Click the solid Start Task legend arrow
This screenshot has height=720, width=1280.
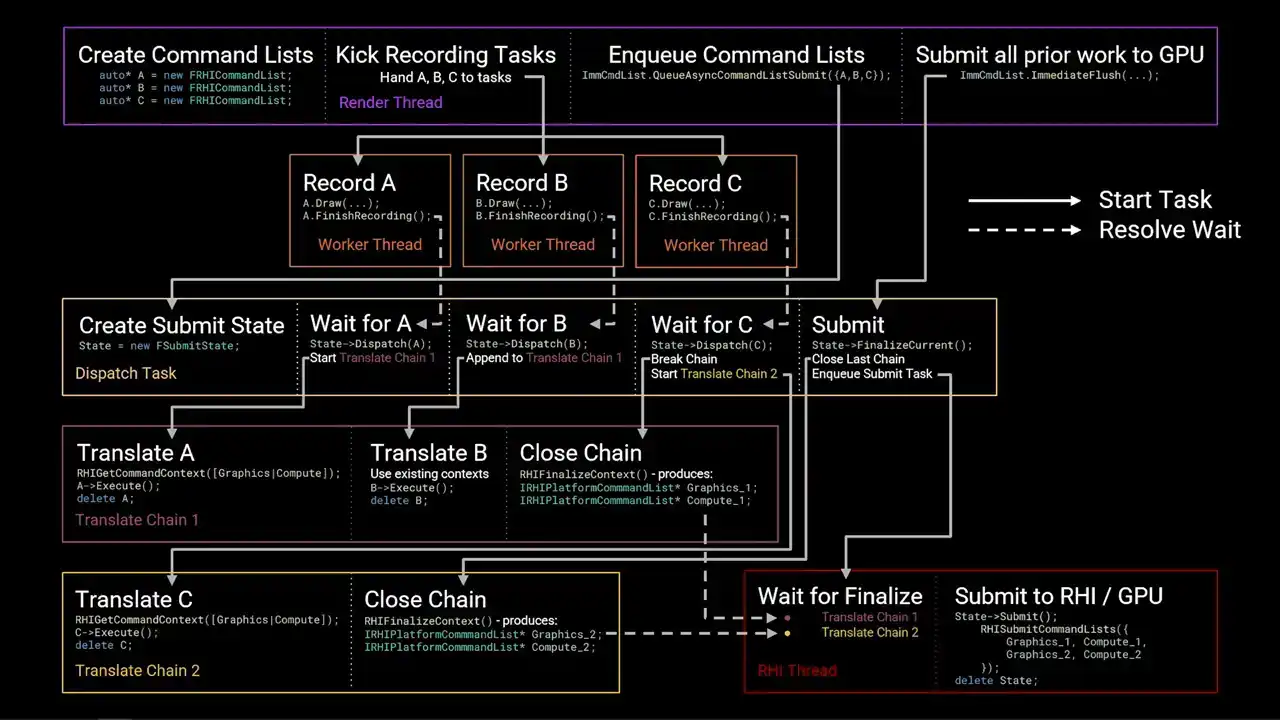pyautogui.click(x=1024, y=201)
